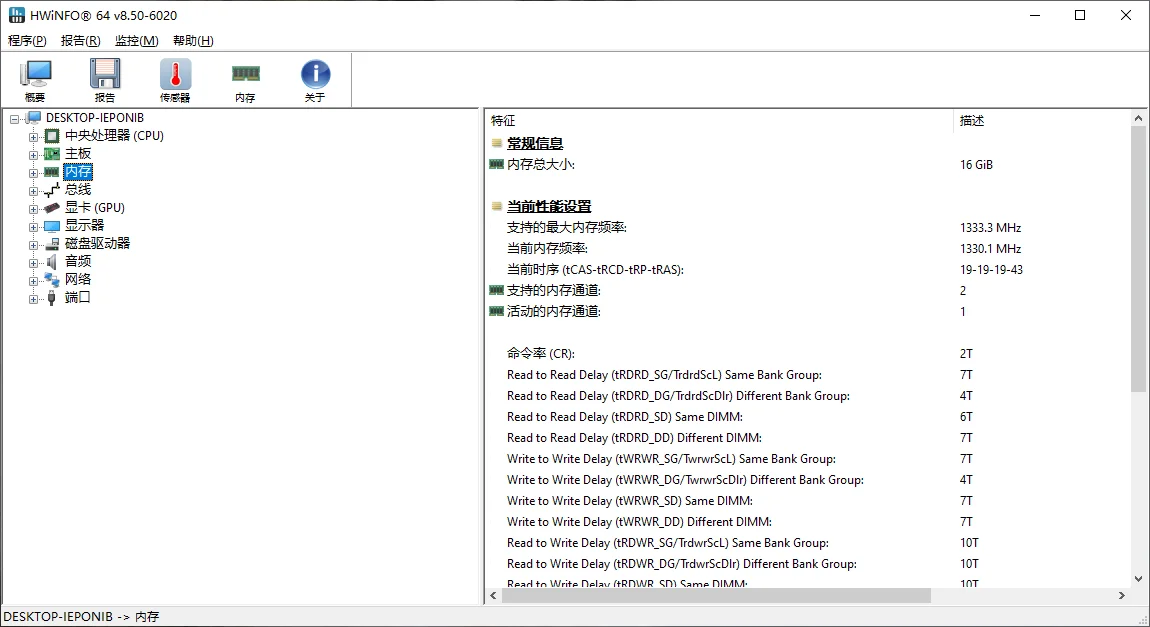The image size is (1150, 627).
Task: Select 网络 in the tree
Action: coord(78,279)
